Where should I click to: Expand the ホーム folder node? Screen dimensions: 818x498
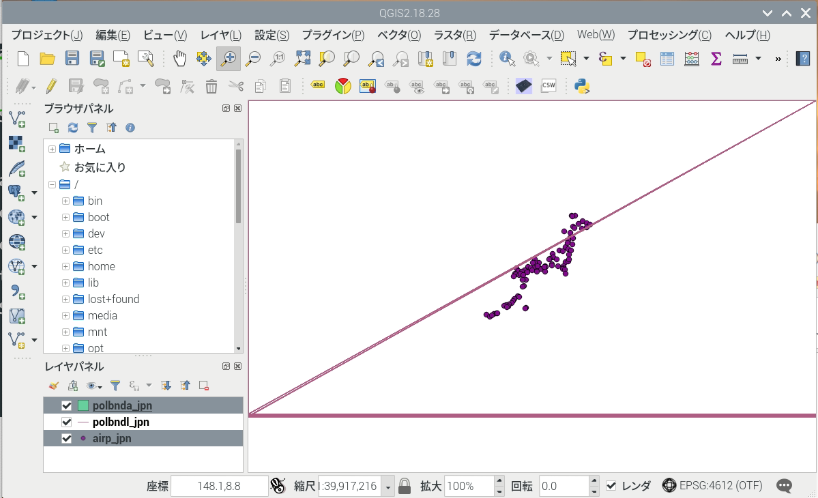[52, 149]
